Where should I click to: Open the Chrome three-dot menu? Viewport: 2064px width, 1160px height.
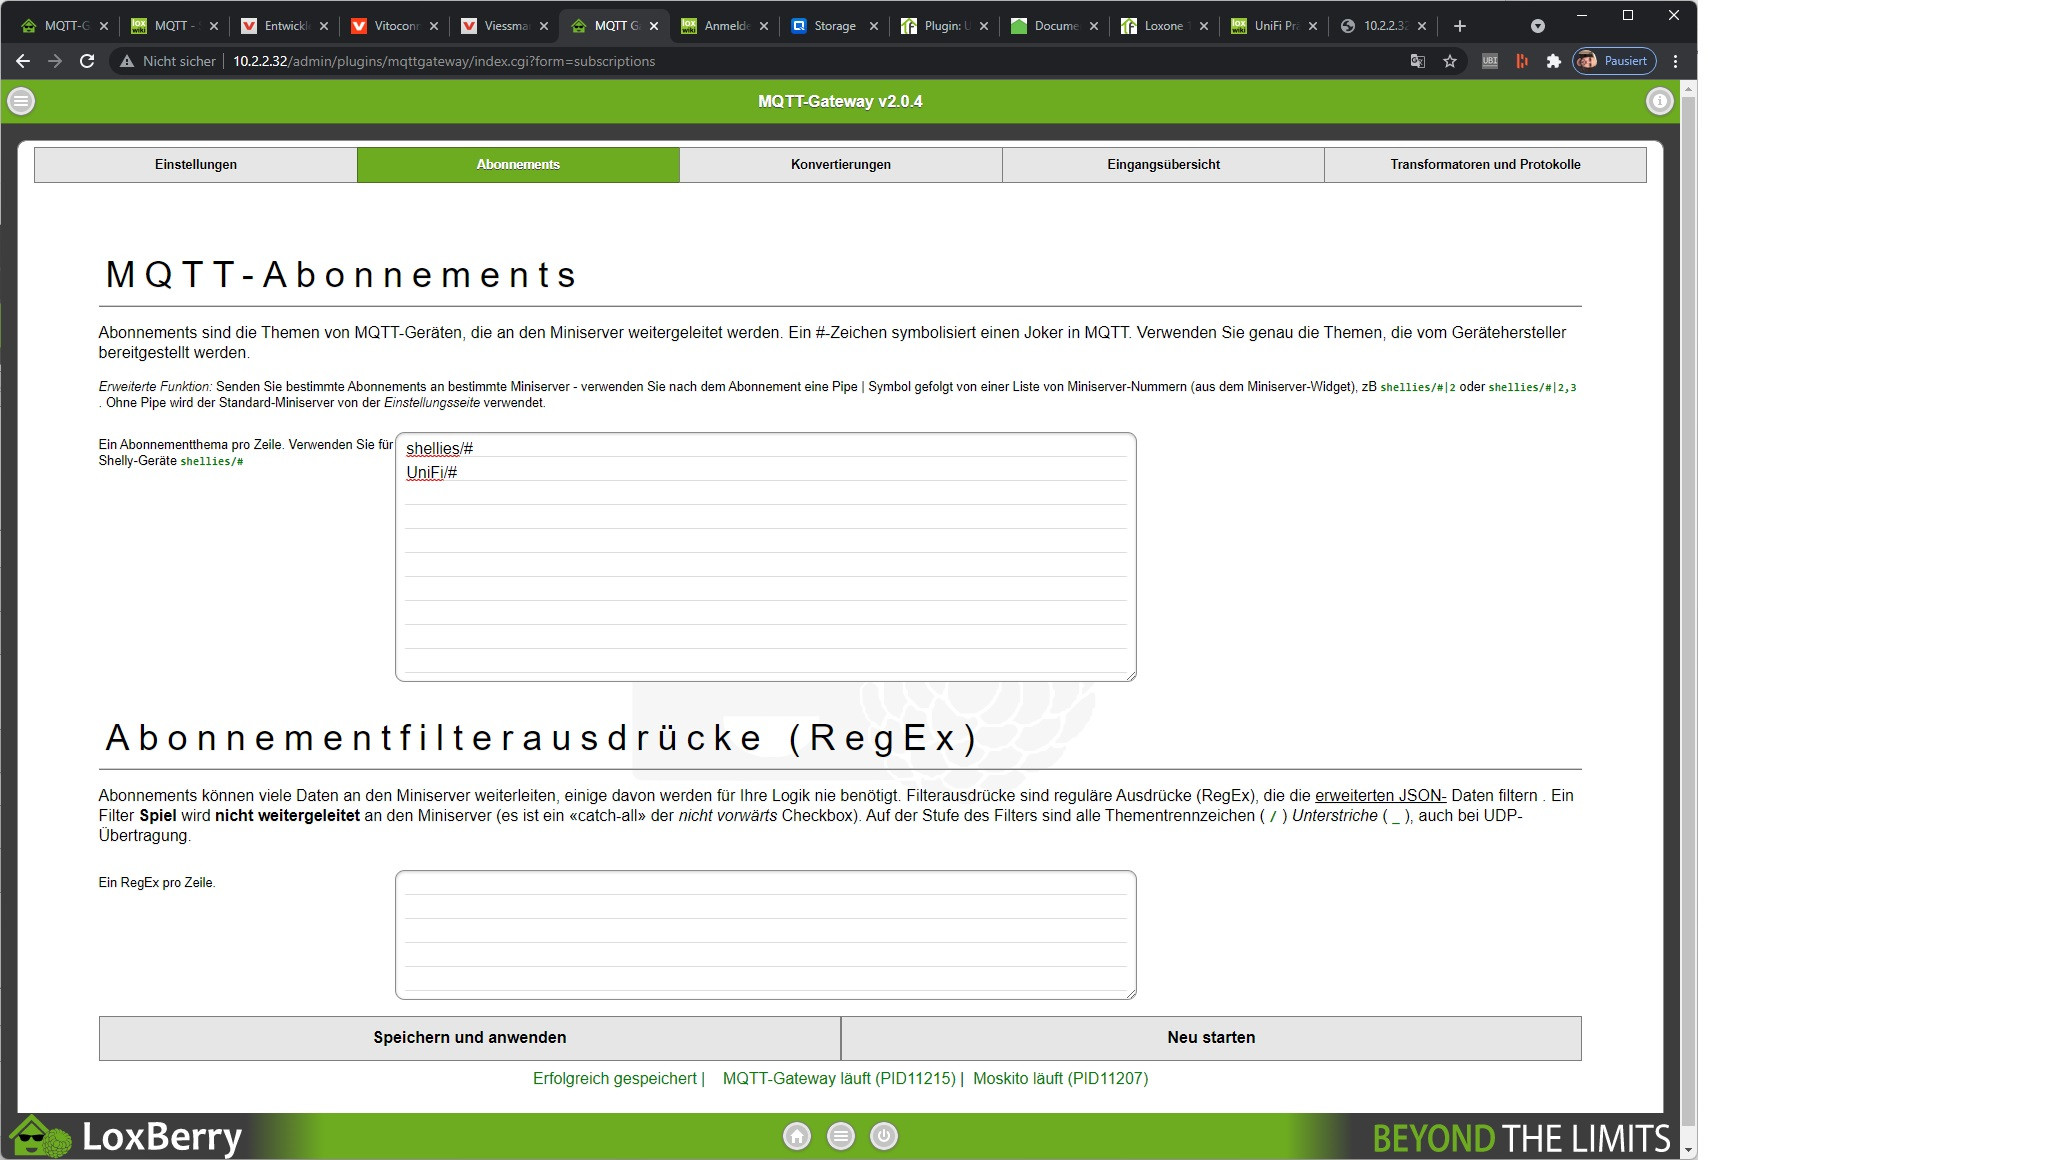pos(1676,61)
